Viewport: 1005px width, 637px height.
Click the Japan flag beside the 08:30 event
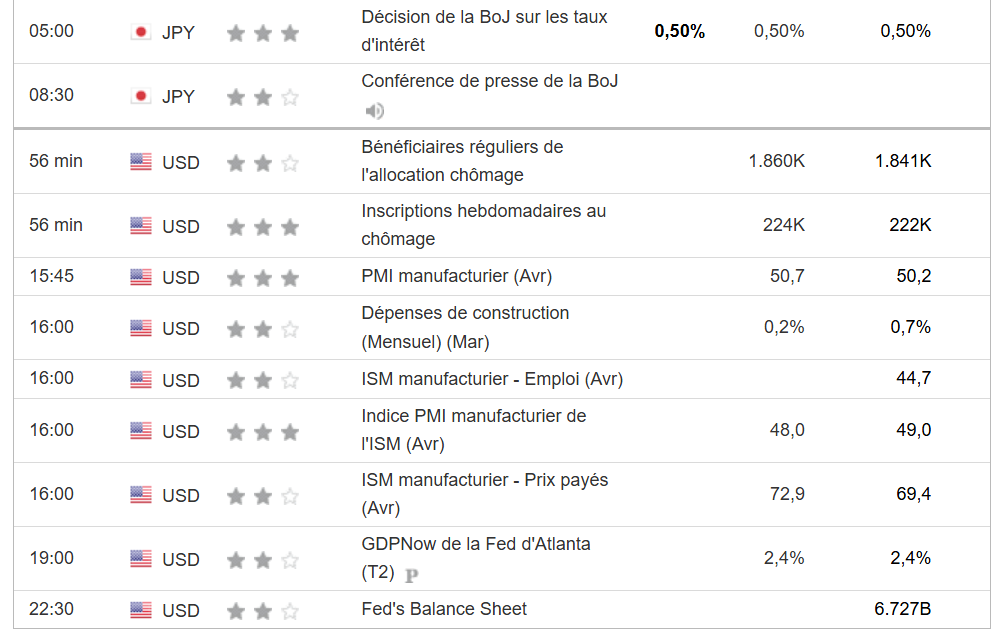(x=141, y=96)
